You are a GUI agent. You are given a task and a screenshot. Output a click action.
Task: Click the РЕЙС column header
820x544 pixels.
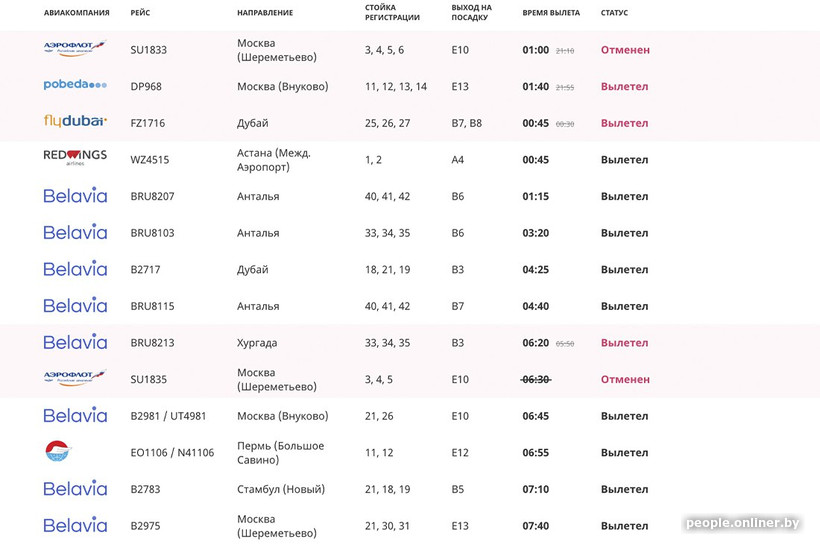[141, 13]
